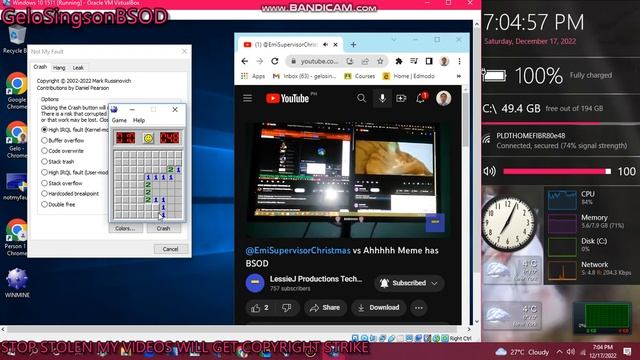This screenshot has height=360, width=640.
Task: Click Colors button in Not My Fault
Action: click(125, 229)
